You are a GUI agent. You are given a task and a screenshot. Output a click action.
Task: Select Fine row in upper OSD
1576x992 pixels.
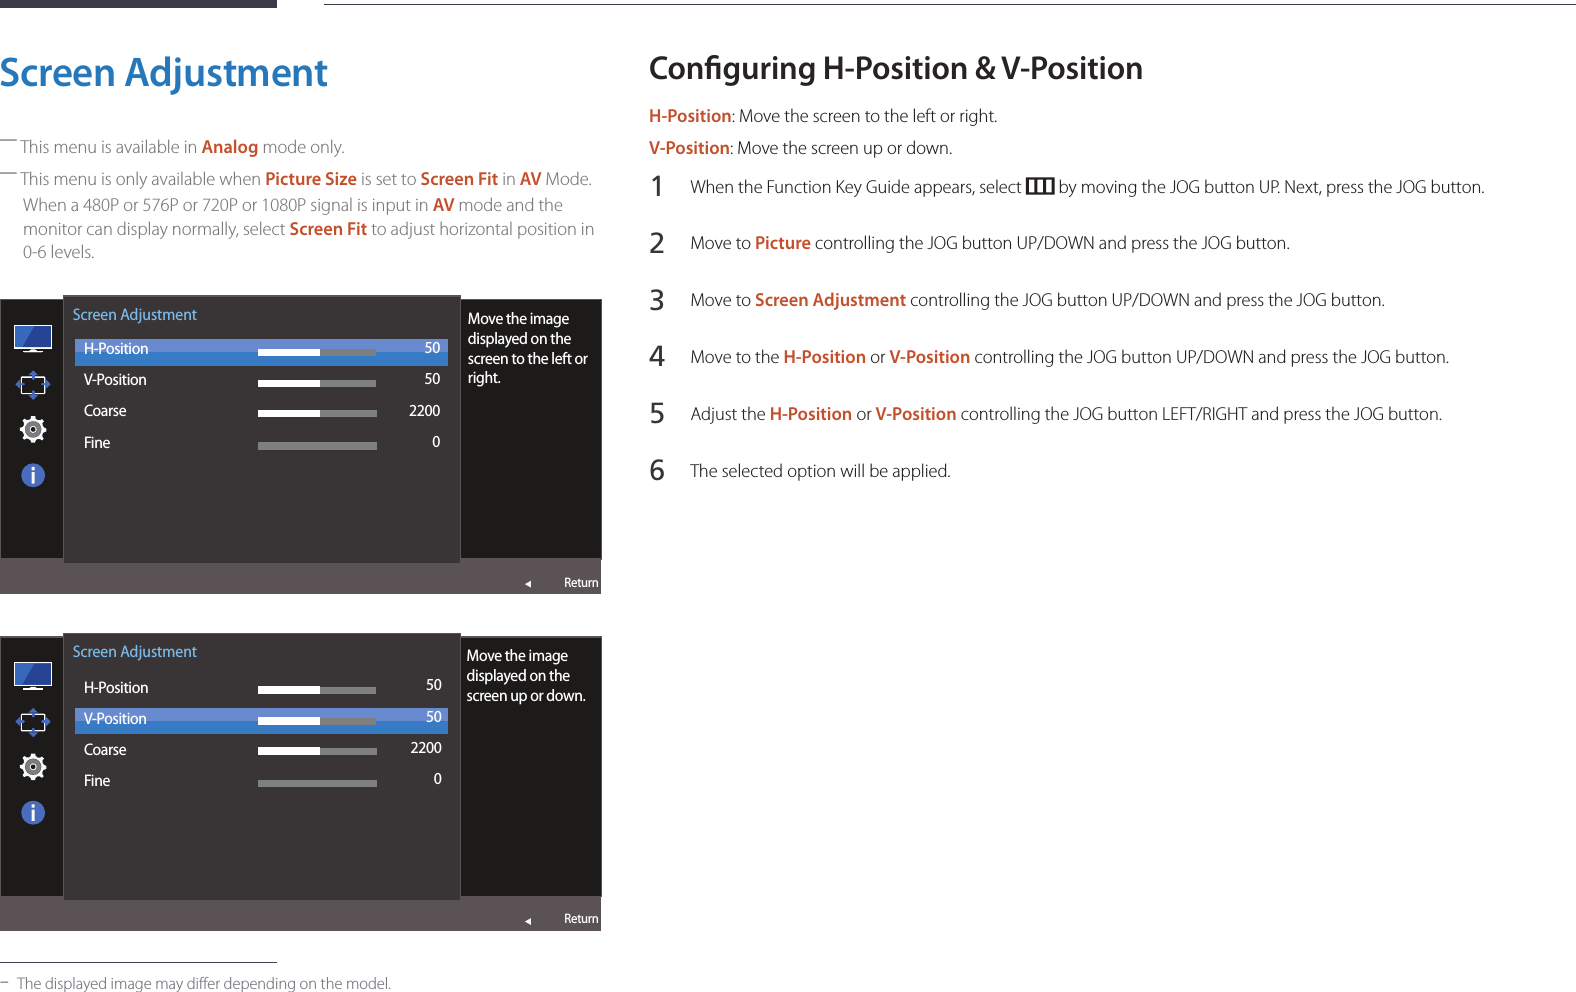[261, 443]
